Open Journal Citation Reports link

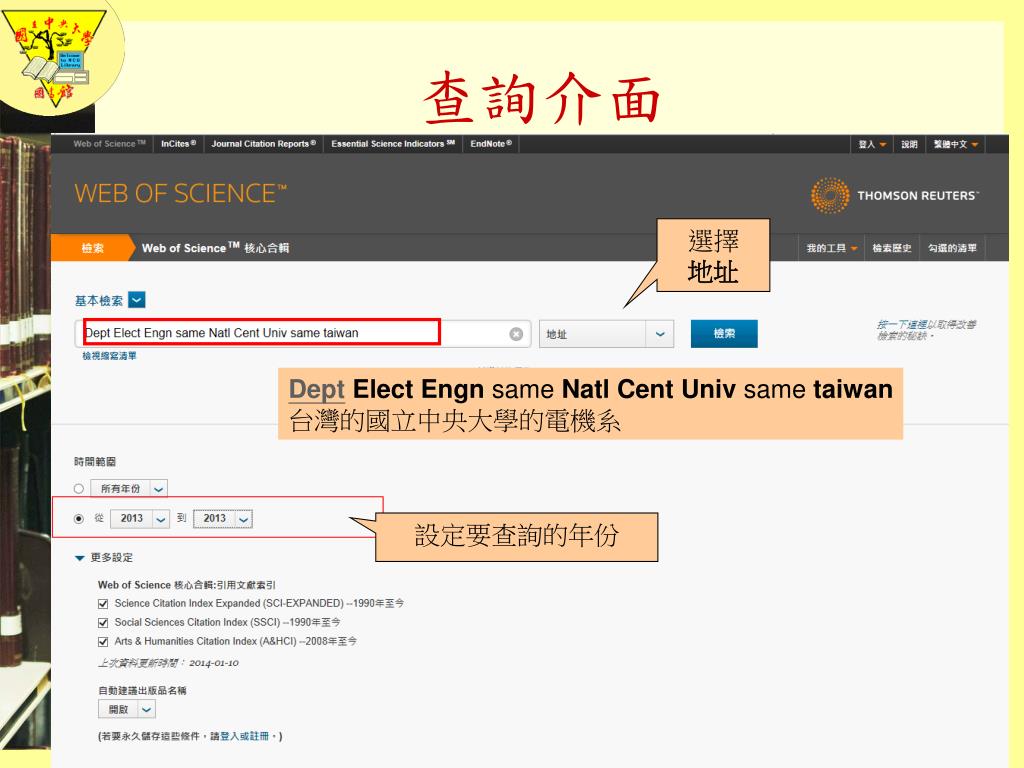click(x=263, y=144)
